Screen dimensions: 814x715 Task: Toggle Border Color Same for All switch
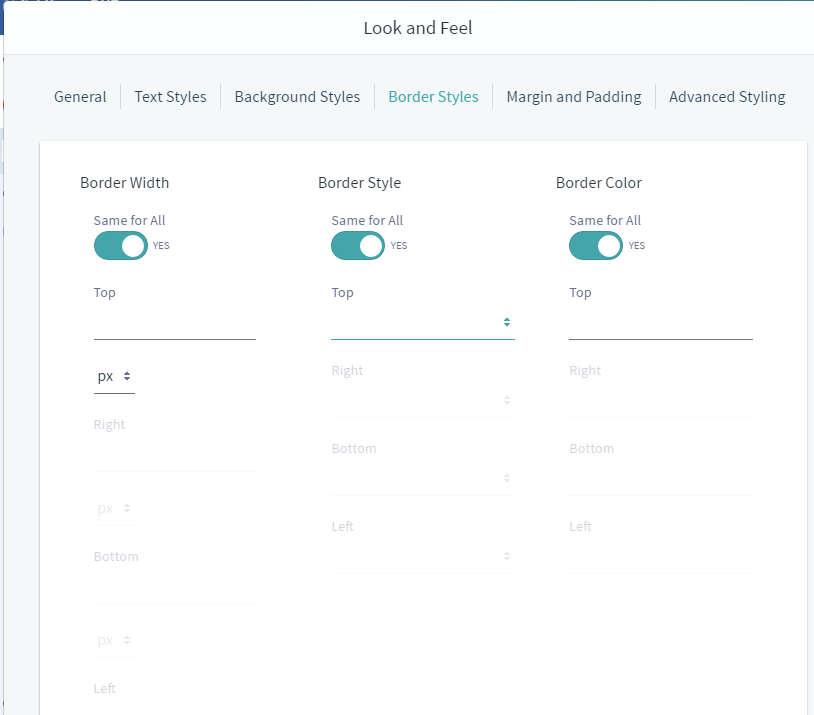coord(596,246)
